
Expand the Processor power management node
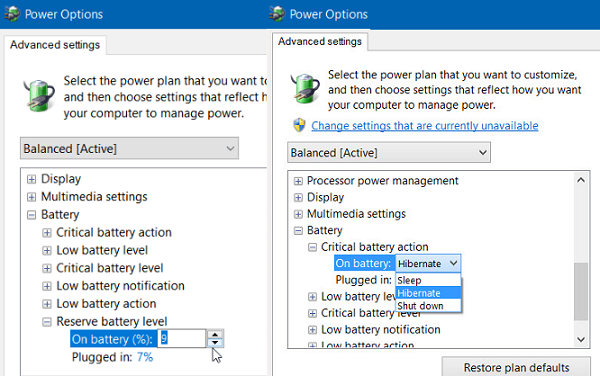point(298,181)
